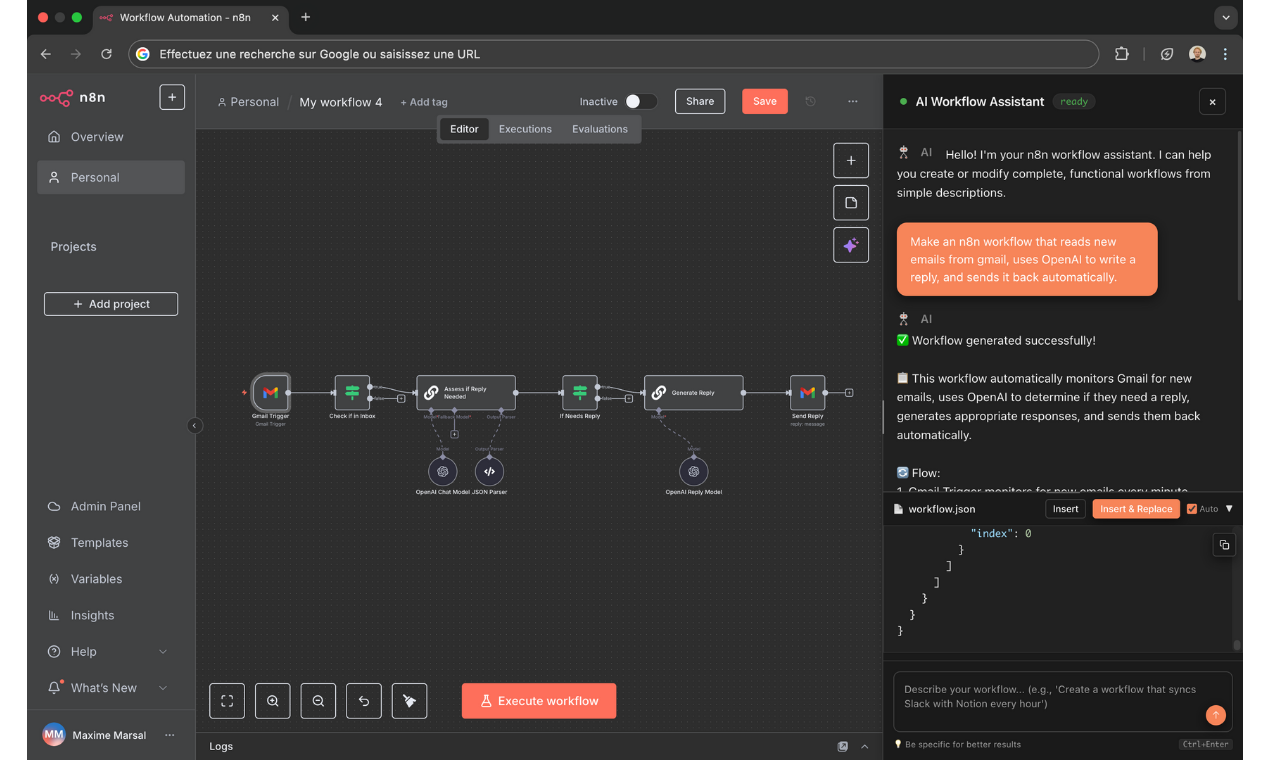Screen dimensions: 1270x760
Task: Pop out the Logs panel
Action: (843, 746)
